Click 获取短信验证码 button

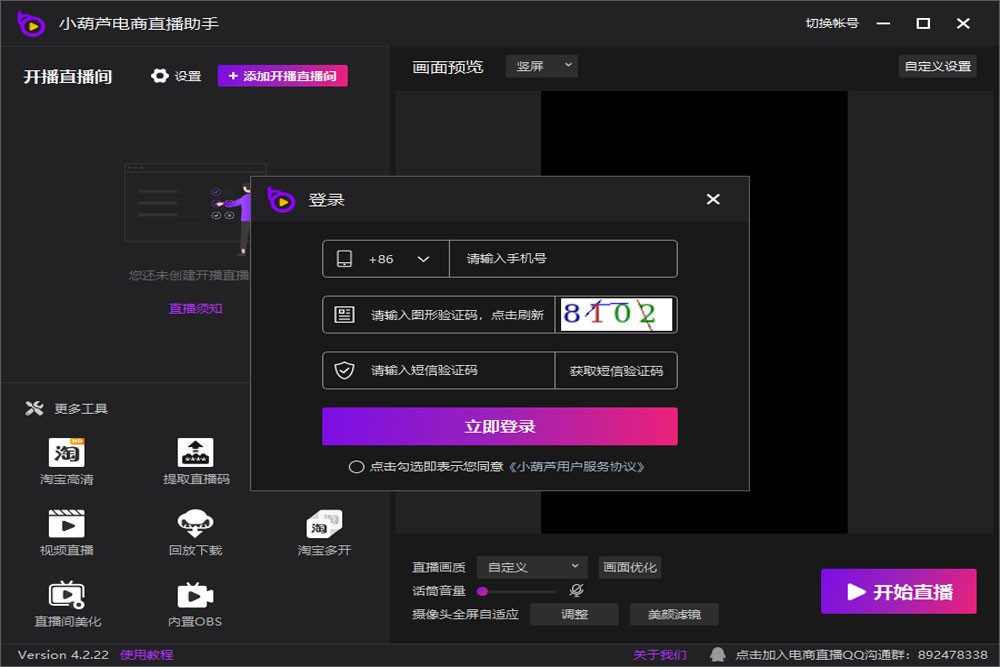(616, 370)
